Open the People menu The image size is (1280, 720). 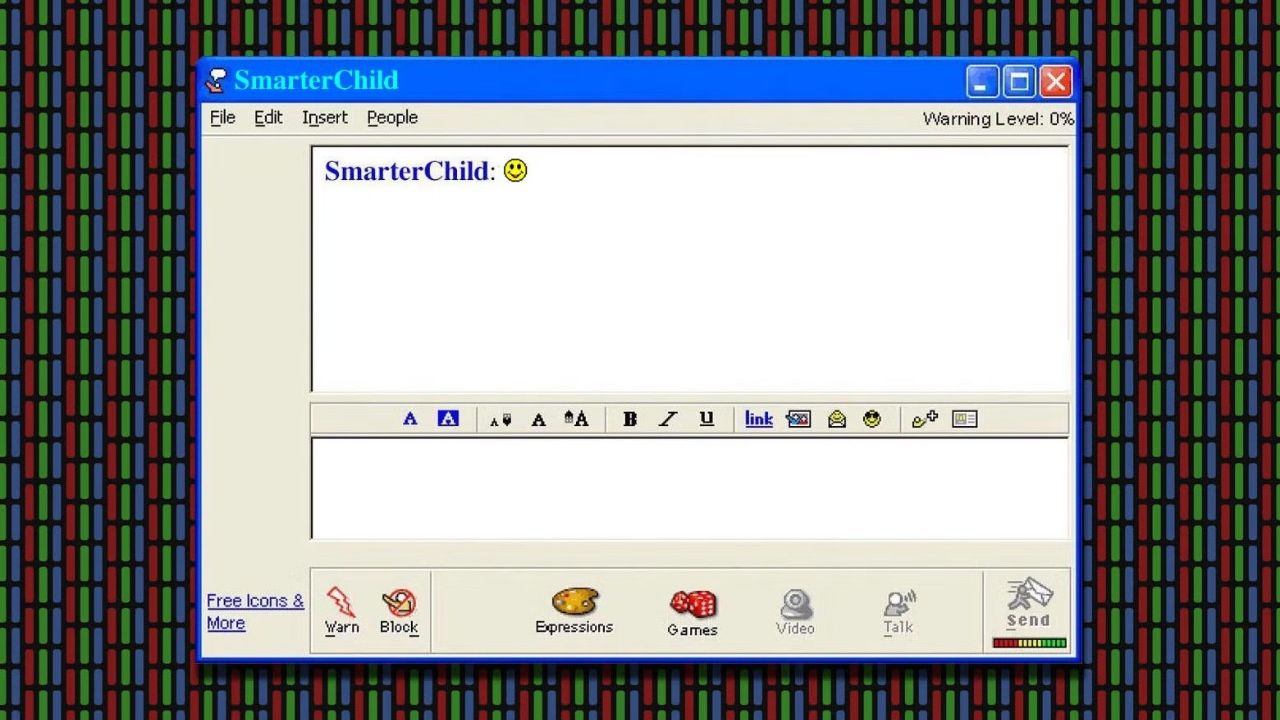click(x=392, y=118)
